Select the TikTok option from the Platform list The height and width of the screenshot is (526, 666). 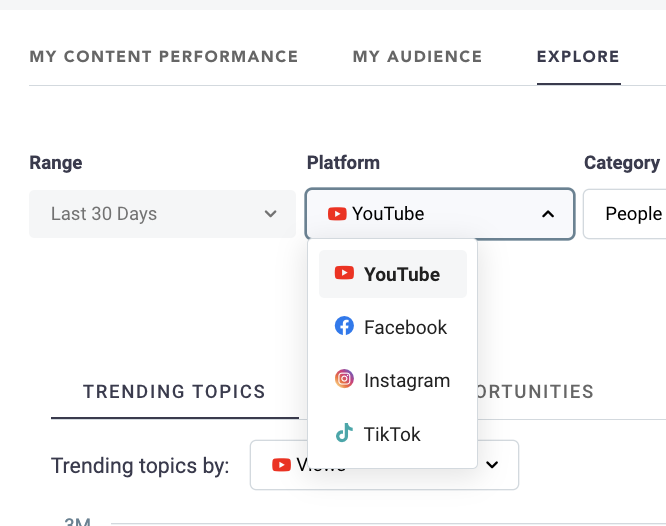click(x=392, y=434)
